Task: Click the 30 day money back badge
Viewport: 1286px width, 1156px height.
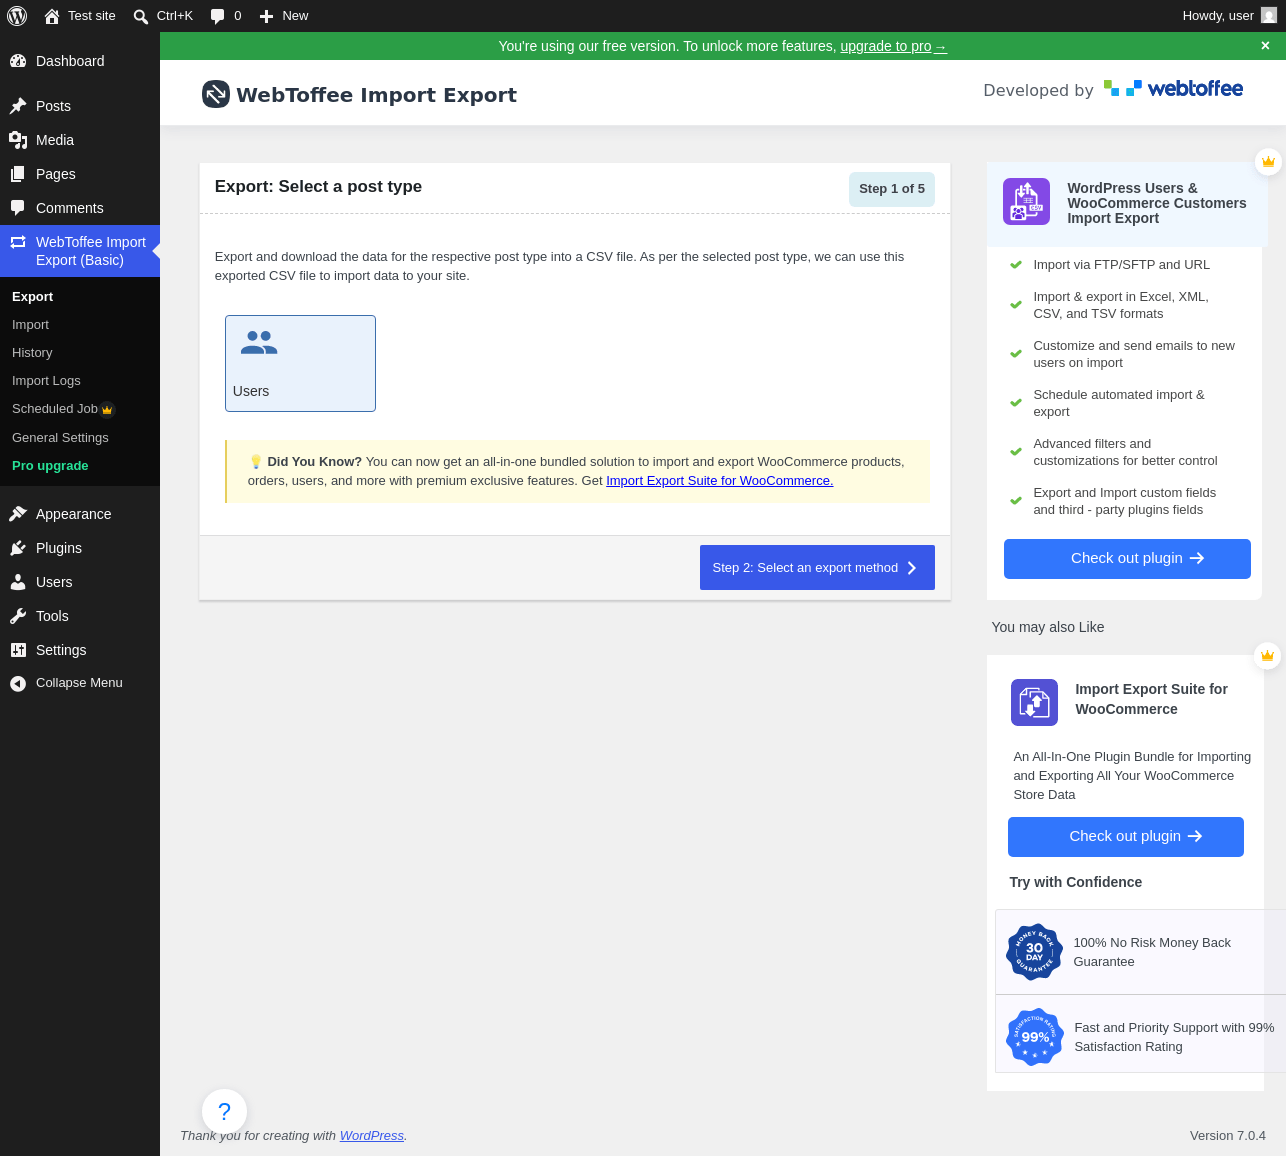Action: (1034, 952)
